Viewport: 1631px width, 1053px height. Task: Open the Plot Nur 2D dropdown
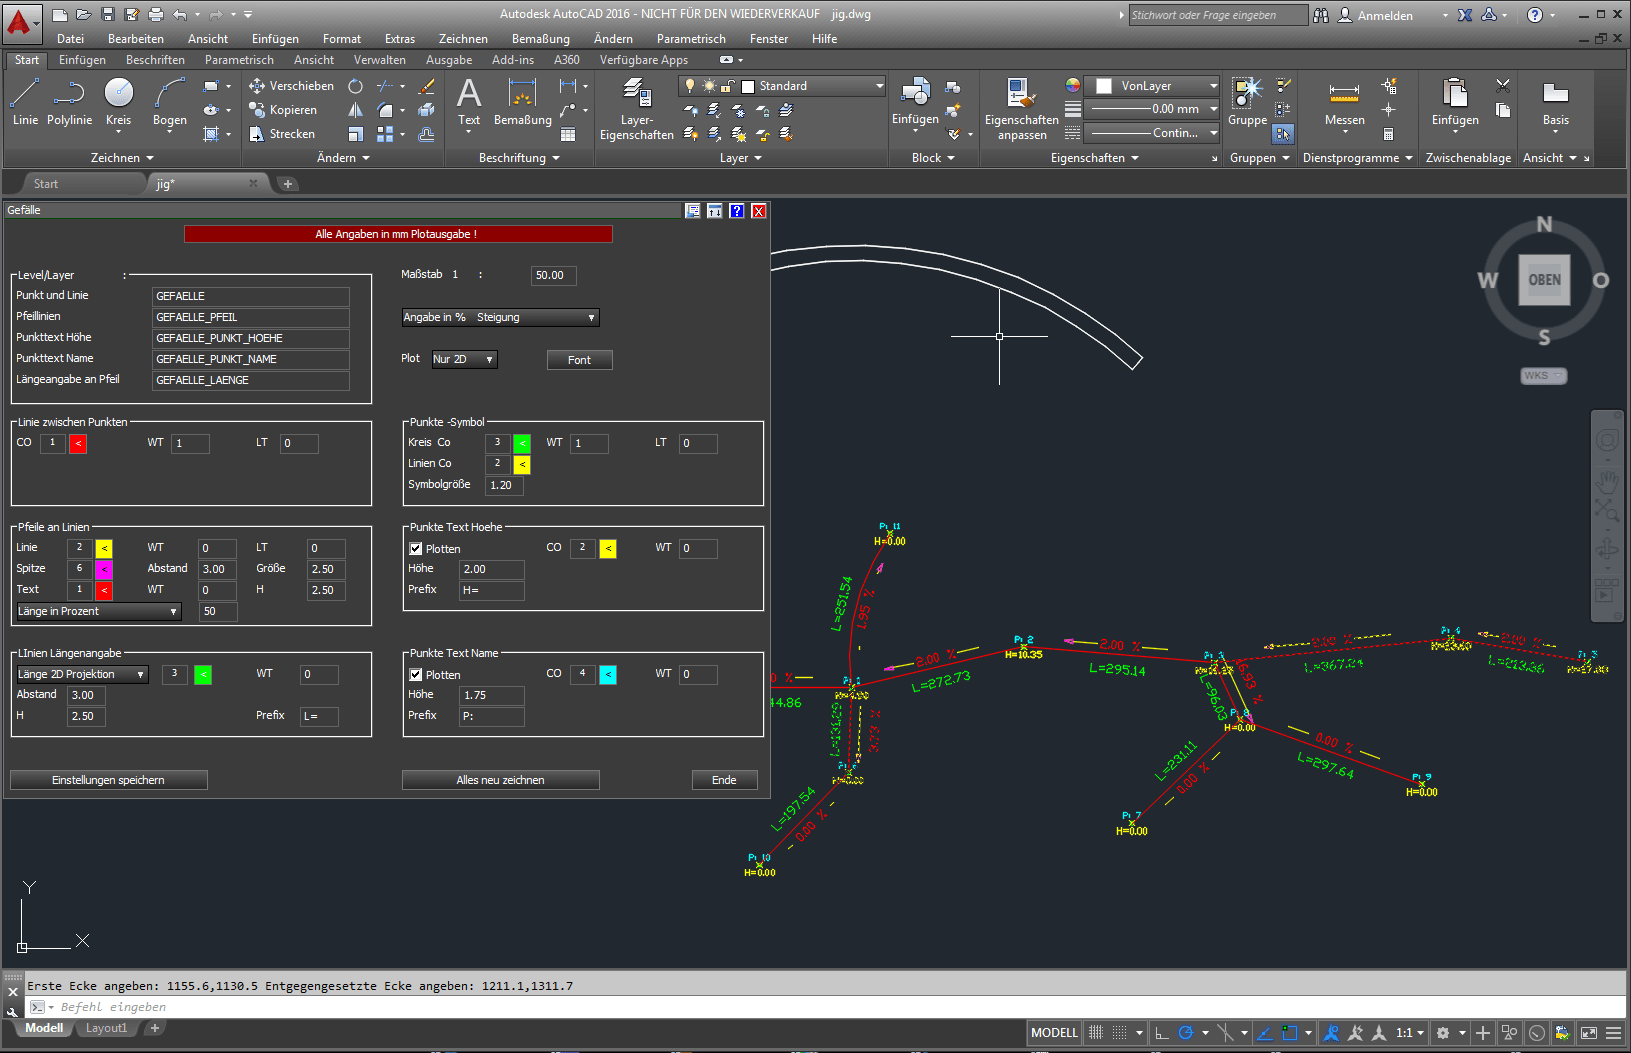[x=464, y=360]
